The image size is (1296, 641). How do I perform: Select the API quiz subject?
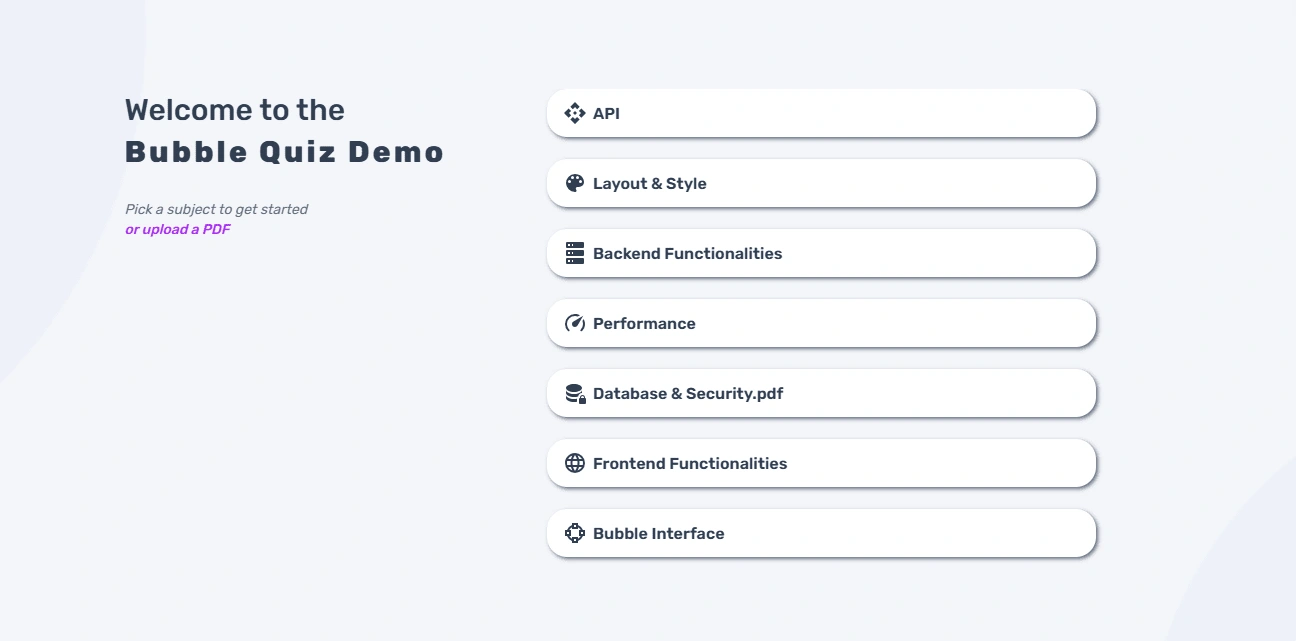[821, 113]
